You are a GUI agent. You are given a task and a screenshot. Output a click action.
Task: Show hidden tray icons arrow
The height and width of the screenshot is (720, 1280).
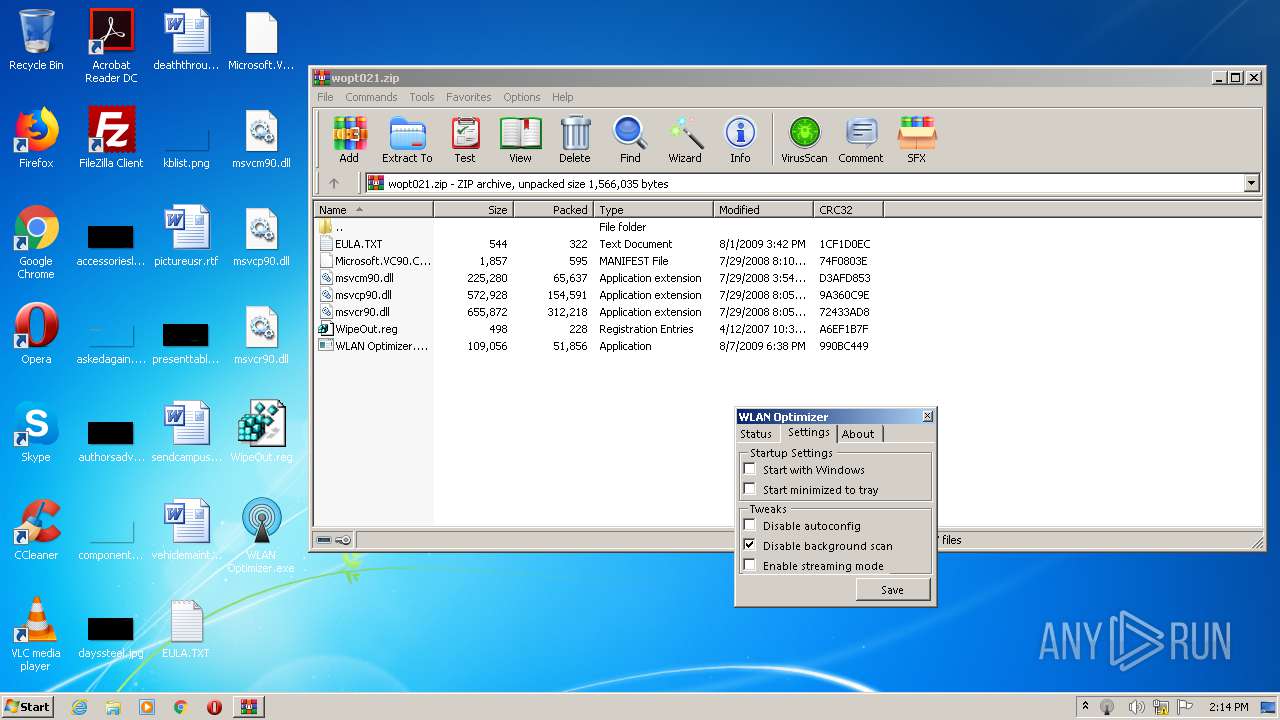1085,706
